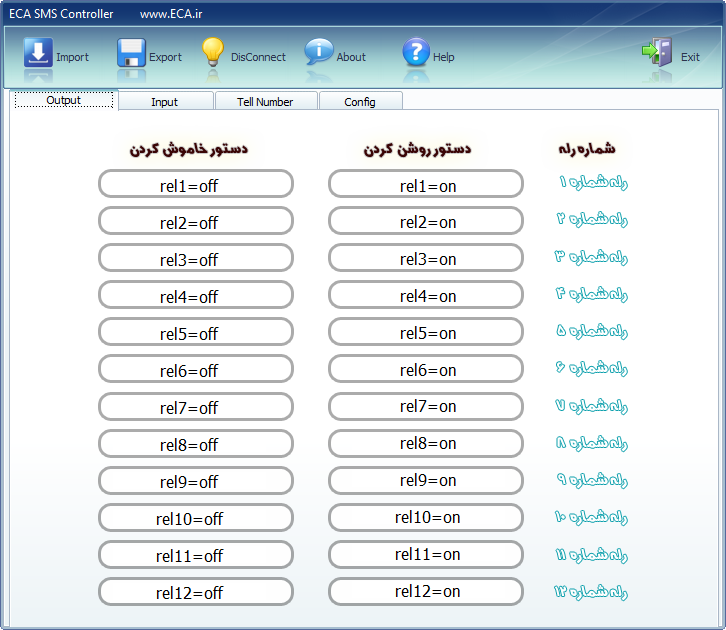Image resolution: width=726 pixels, height=630 pixels.
Task: Click the Help question mark icon
Action: pyautogui.click(x=416, y=52)
